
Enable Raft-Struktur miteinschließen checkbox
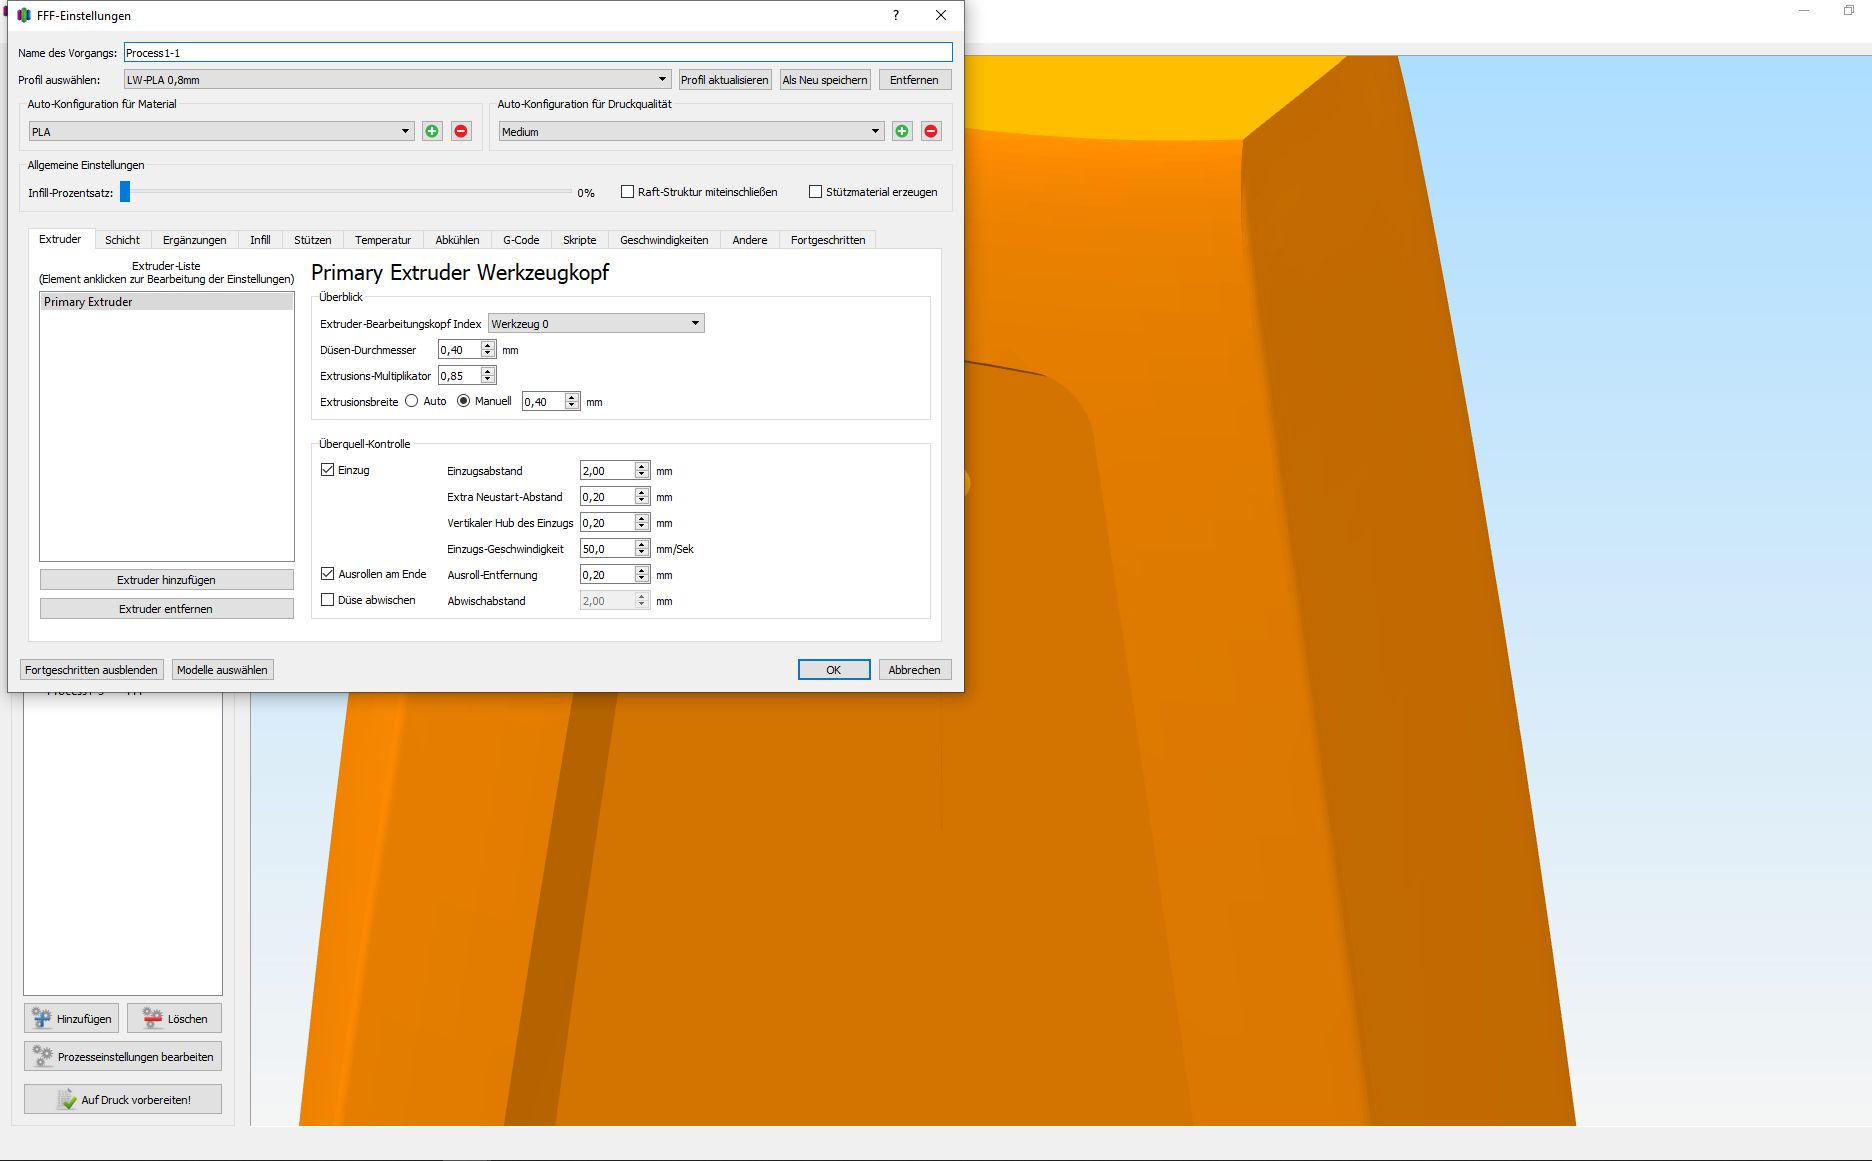coord(628,192)
